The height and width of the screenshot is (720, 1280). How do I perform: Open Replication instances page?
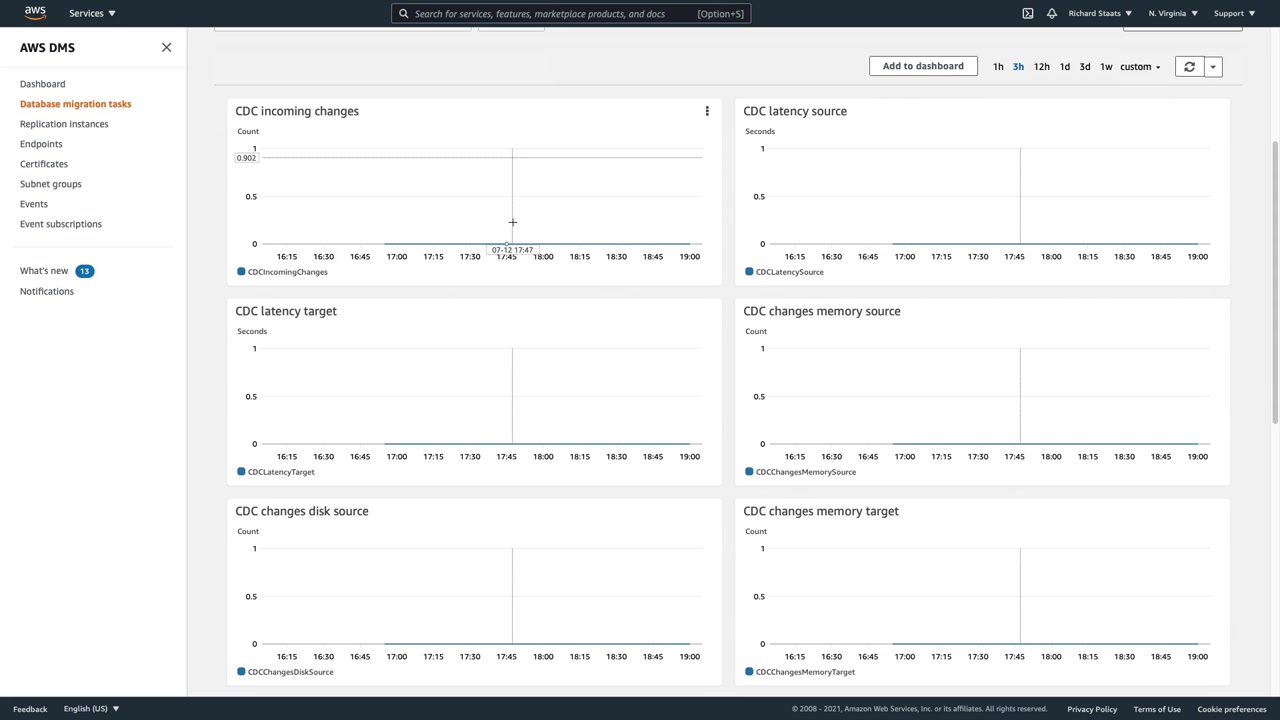64,124
